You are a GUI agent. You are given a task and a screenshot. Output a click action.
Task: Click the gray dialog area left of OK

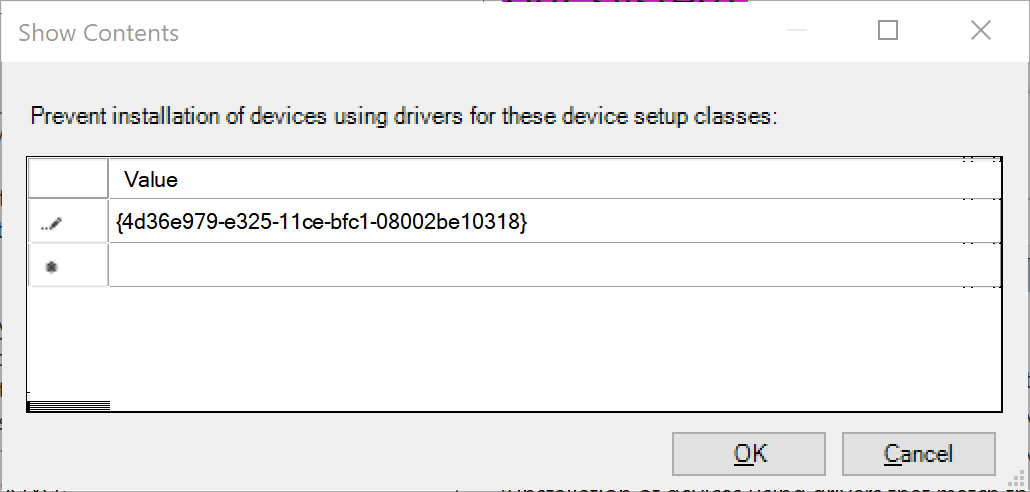[x=350, y=452]
